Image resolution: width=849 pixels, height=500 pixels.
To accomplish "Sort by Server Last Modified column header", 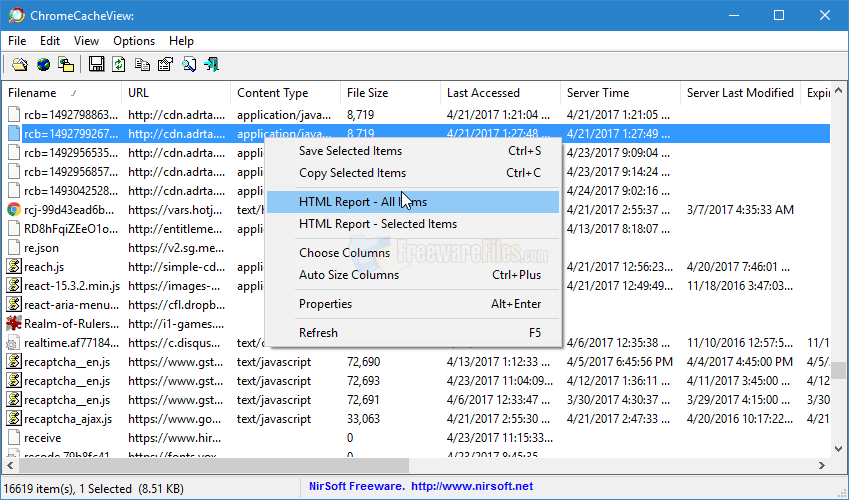I will 740,93.
